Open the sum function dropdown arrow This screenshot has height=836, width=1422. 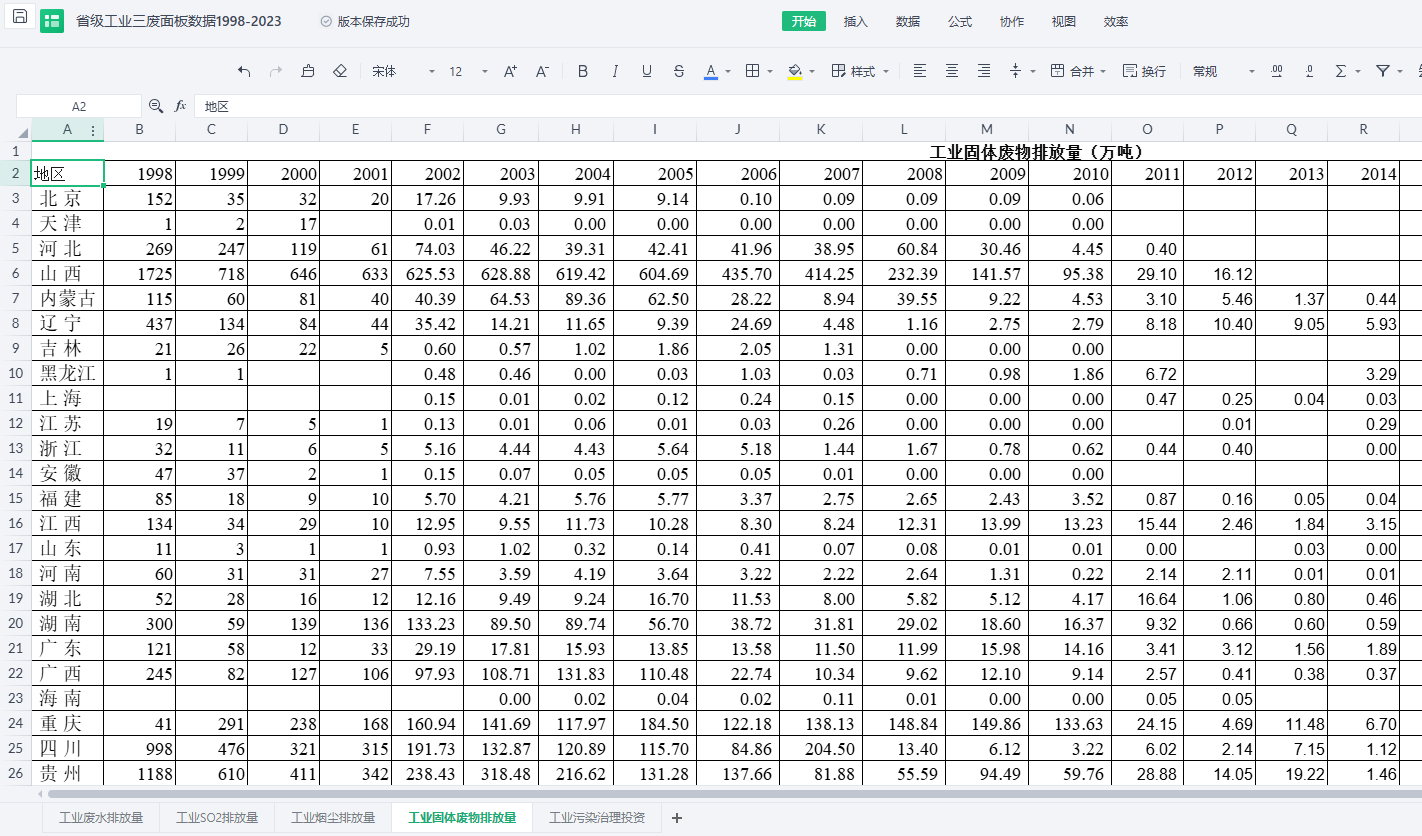(x=1358, y=72)
